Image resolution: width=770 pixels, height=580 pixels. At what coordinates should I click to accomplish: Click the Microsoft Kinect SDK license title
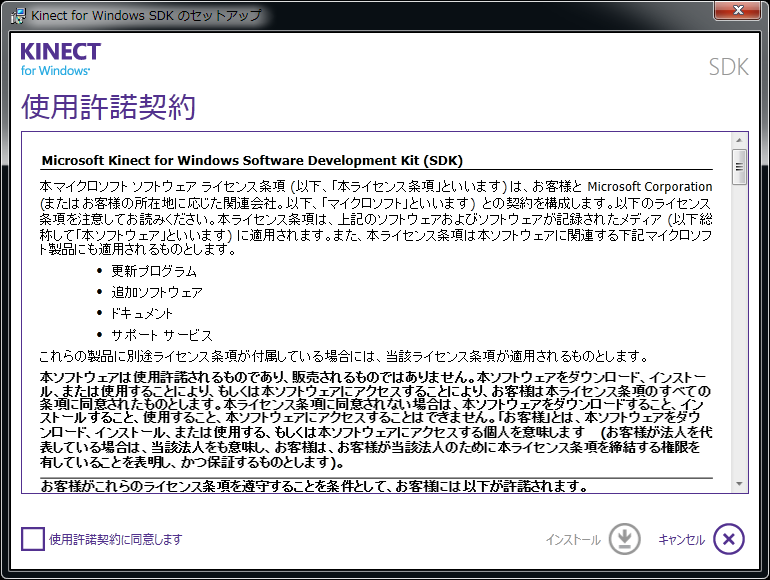252,160
